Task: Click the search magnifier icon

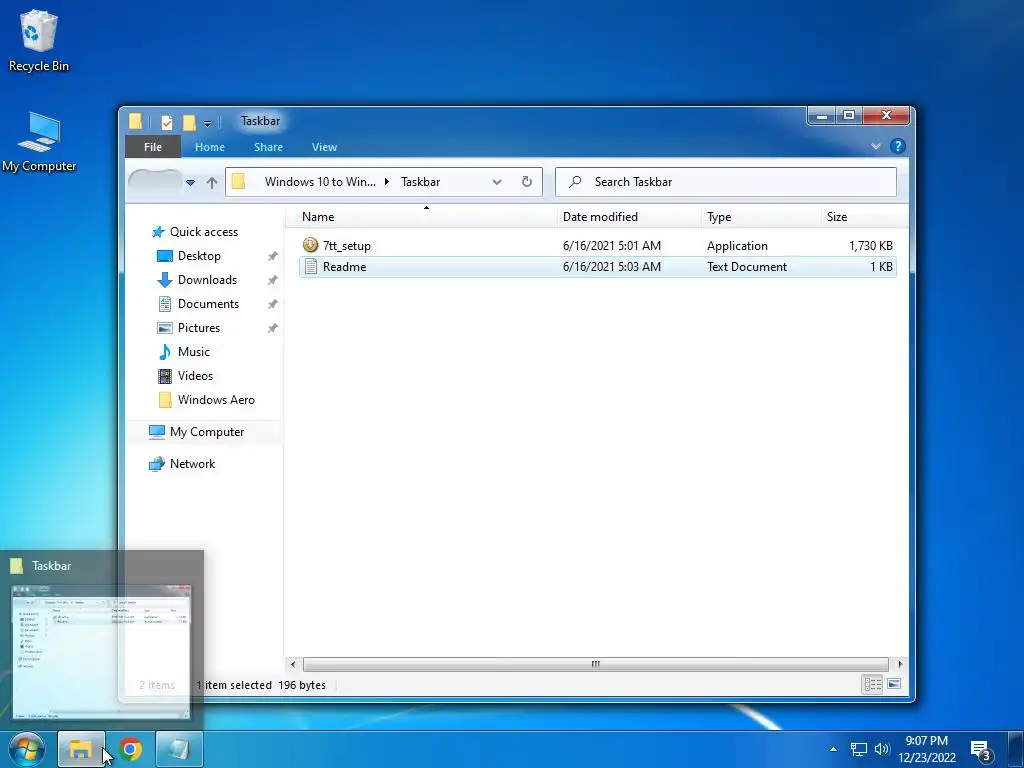Action: click(x=575, y=182)
